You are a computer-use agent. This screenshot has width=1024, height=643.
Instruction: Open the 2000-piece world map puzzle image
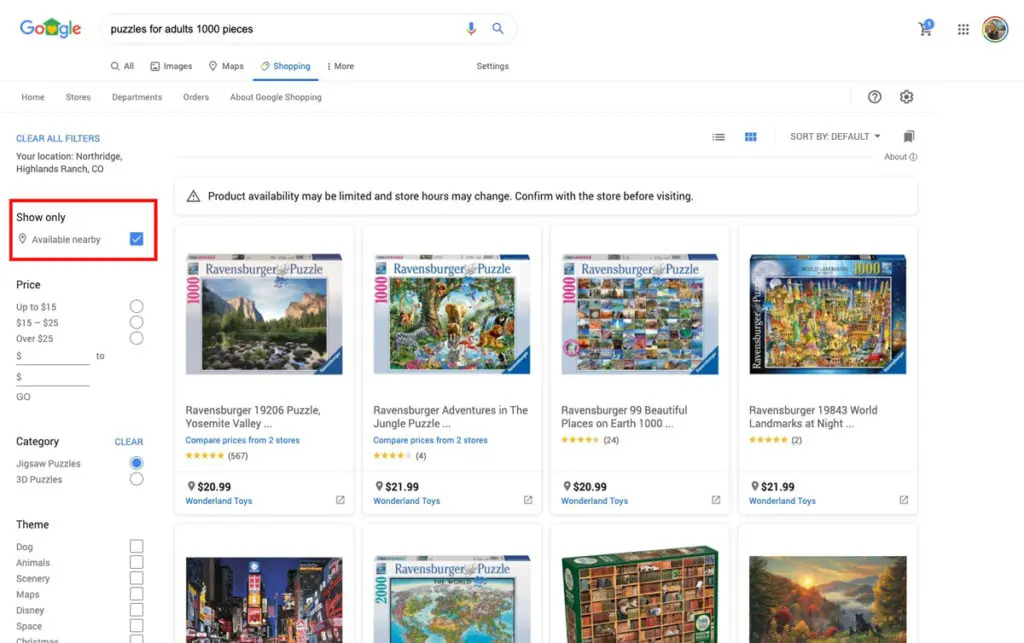(452, 599)
